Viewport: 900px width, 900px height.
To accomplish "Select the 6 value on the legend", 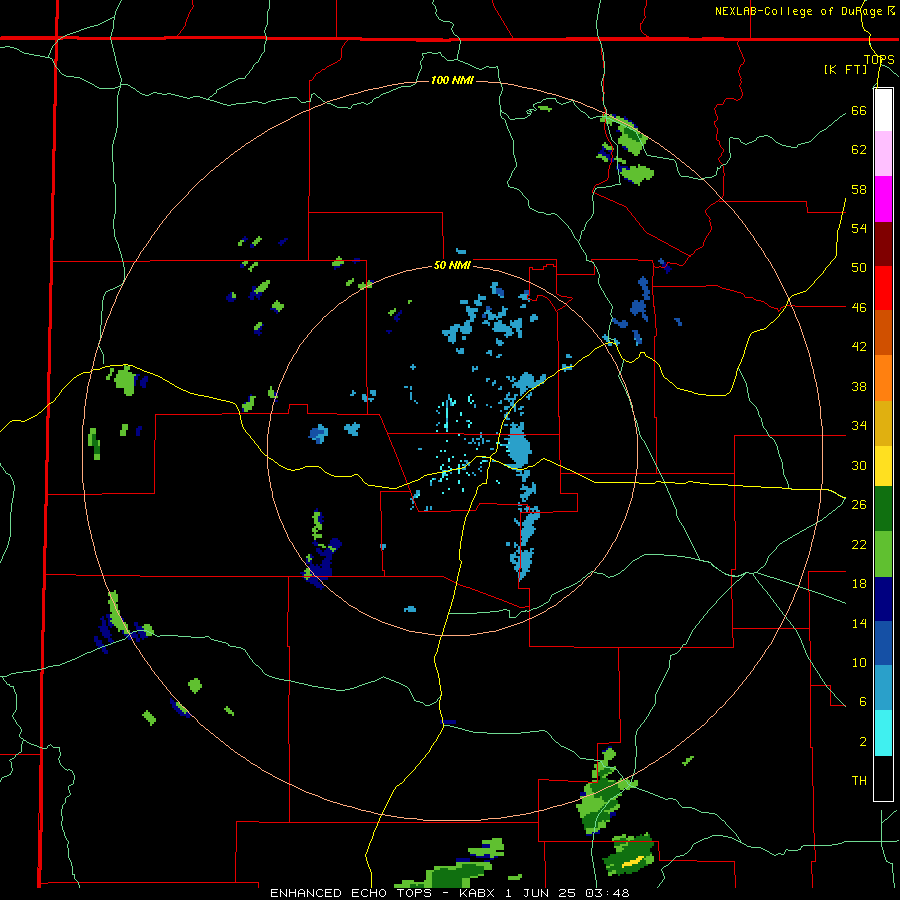I will click(862, 702).
